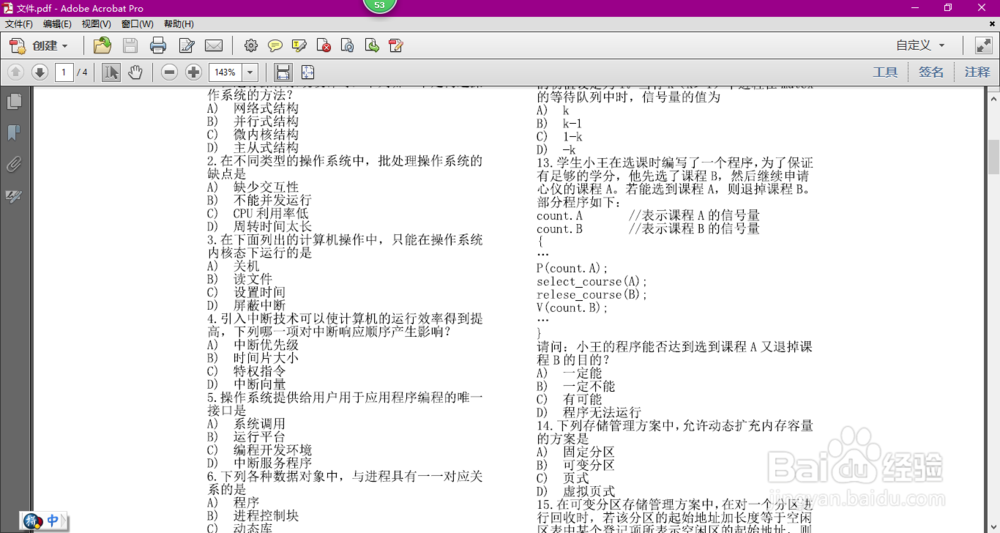Click the IME language bar logo icon

pos(33,520)
